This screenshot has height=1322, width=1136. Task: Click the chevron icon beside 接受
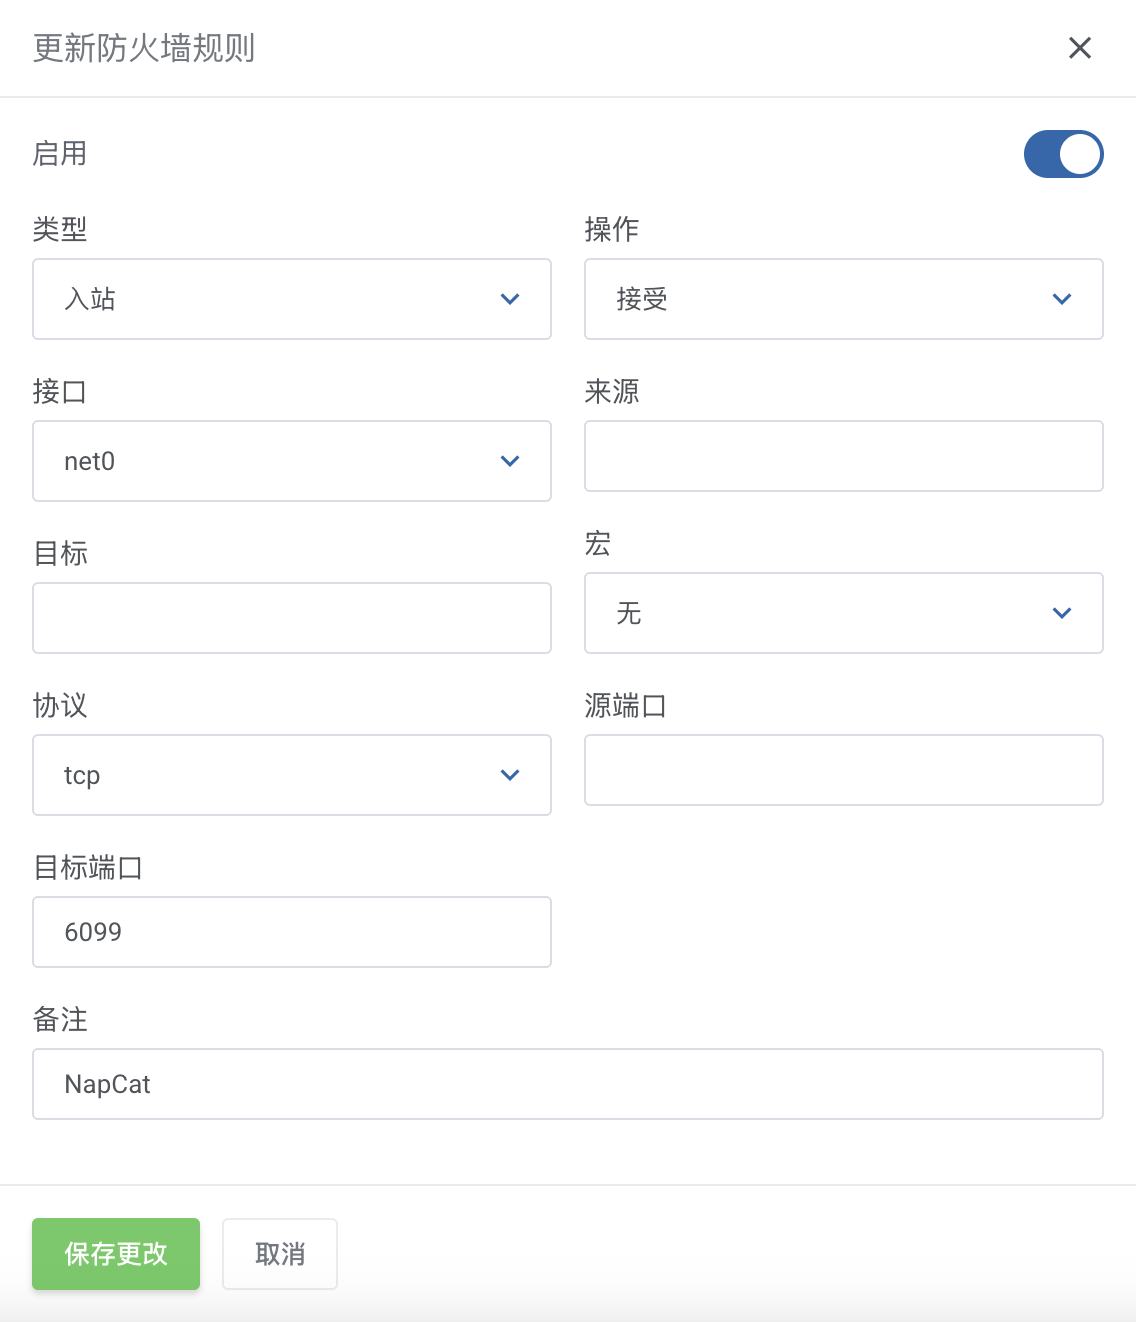point(1062,299)
